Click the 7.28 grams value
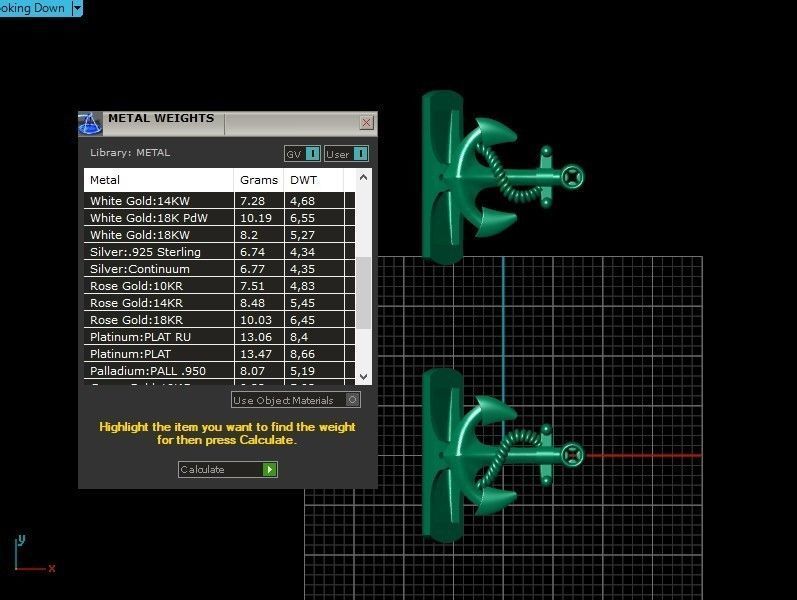 252,201
